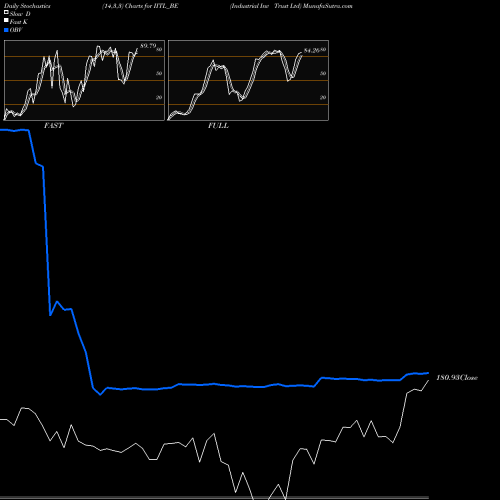Click the 'FAST' label under the chart
500x500 pixels.
click(x=54, y=126)
